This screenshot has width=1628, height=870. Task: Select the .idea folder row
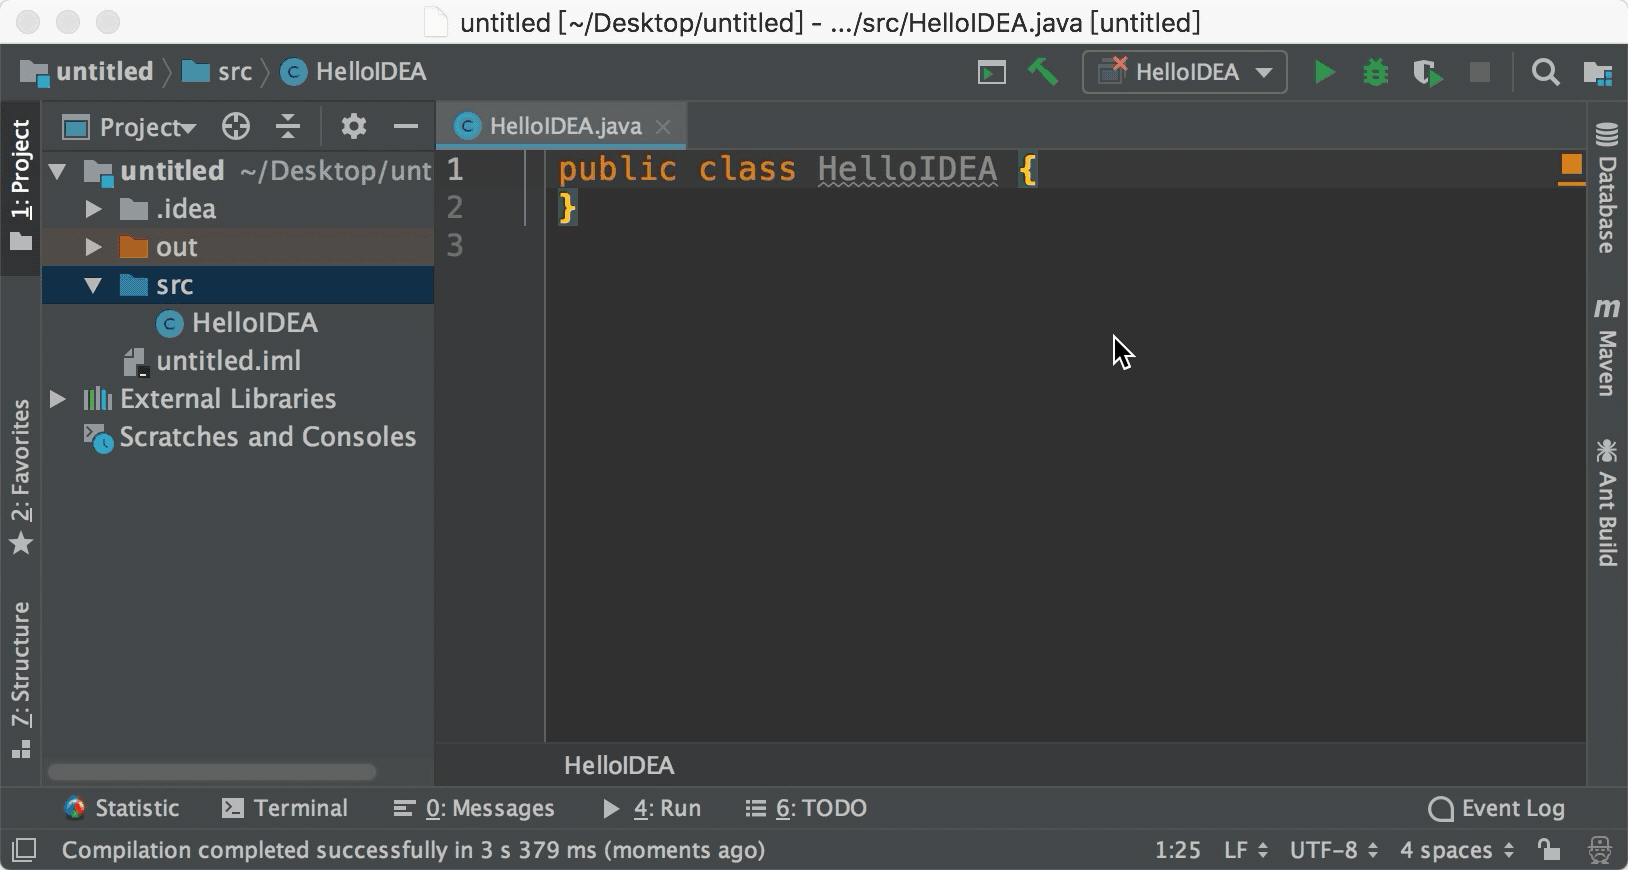[238, 209]
